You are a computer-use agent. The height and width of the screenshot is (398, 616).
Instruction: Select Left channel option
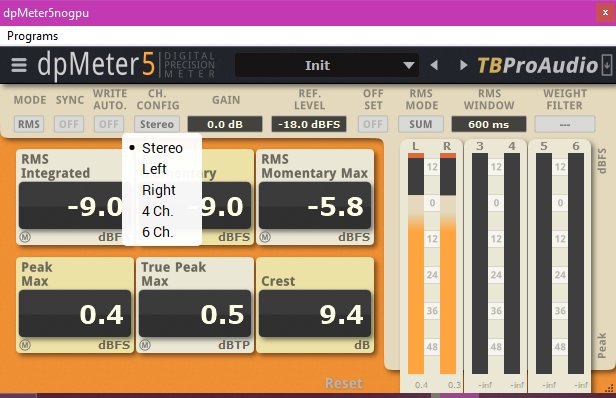(x=162, y=169)
